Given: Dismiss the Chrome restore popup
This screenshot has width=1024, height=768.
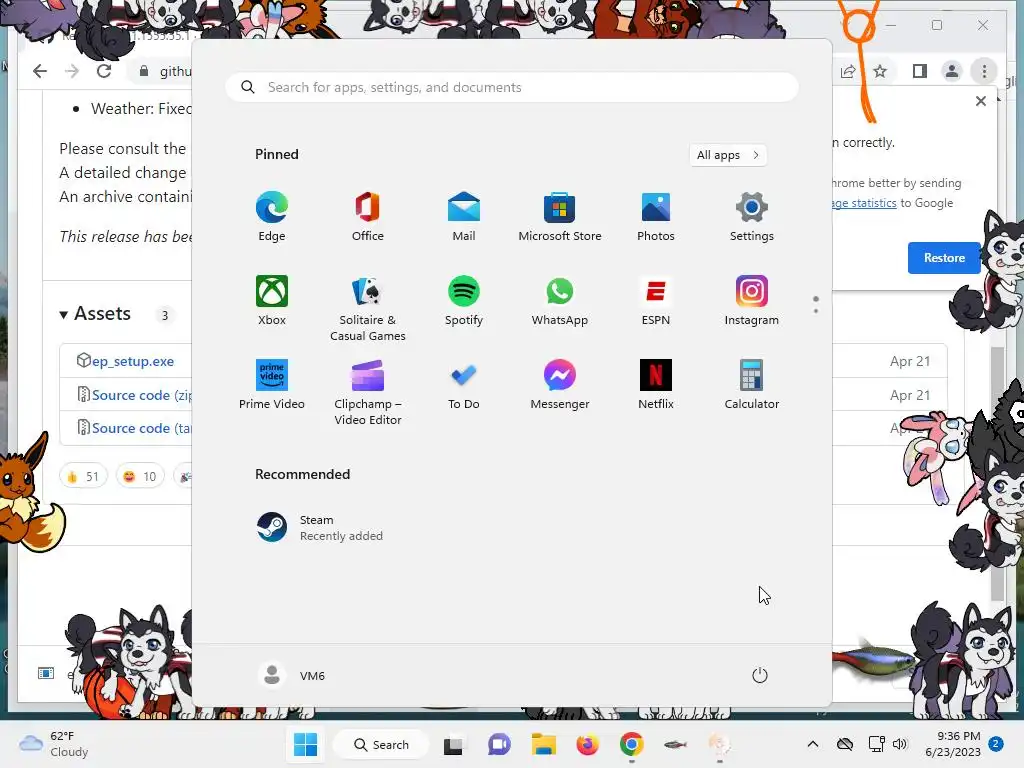Looking at the screenshot, I should point(981,101).
